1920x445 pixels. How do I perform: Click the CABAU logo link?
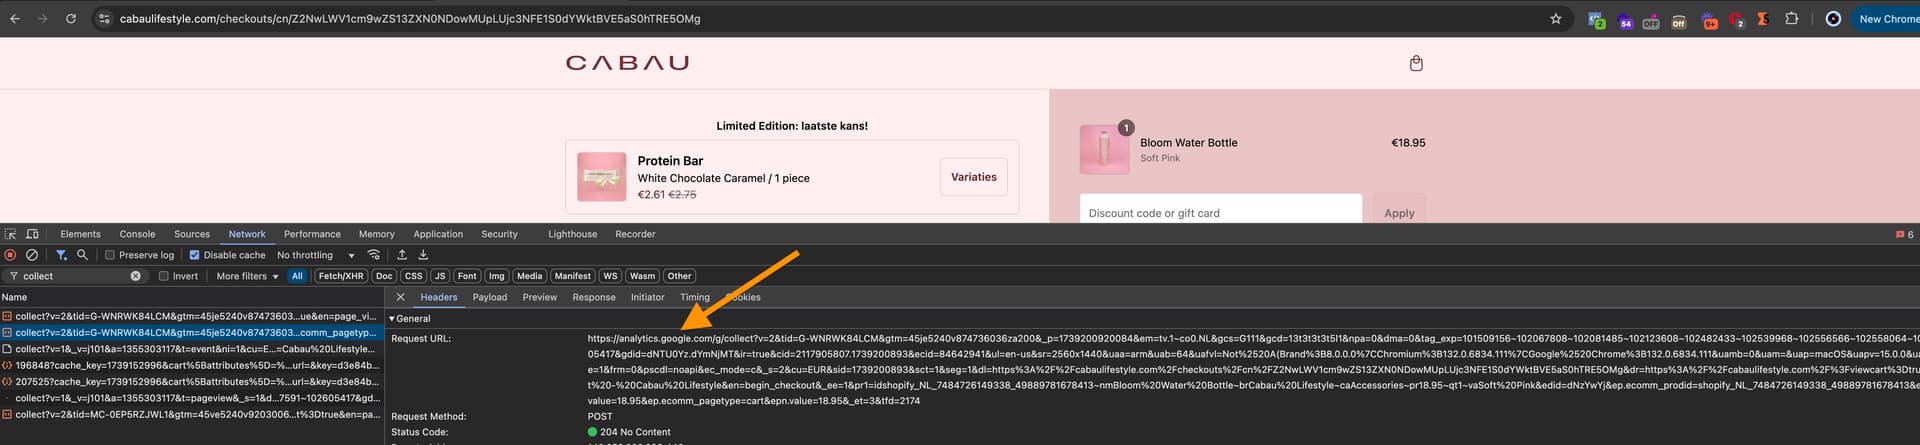point(627,63)
